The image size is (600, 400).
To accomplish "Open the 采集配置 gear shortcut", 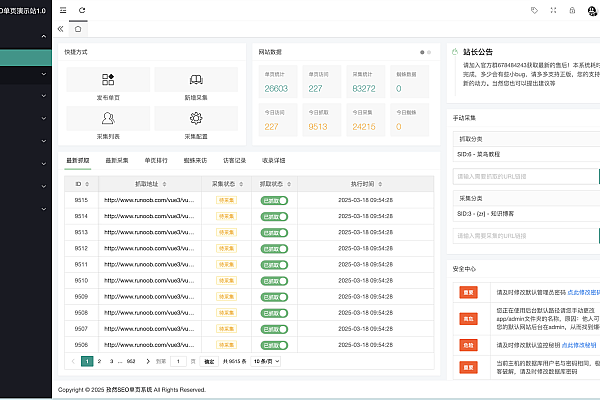I will 196,118.
